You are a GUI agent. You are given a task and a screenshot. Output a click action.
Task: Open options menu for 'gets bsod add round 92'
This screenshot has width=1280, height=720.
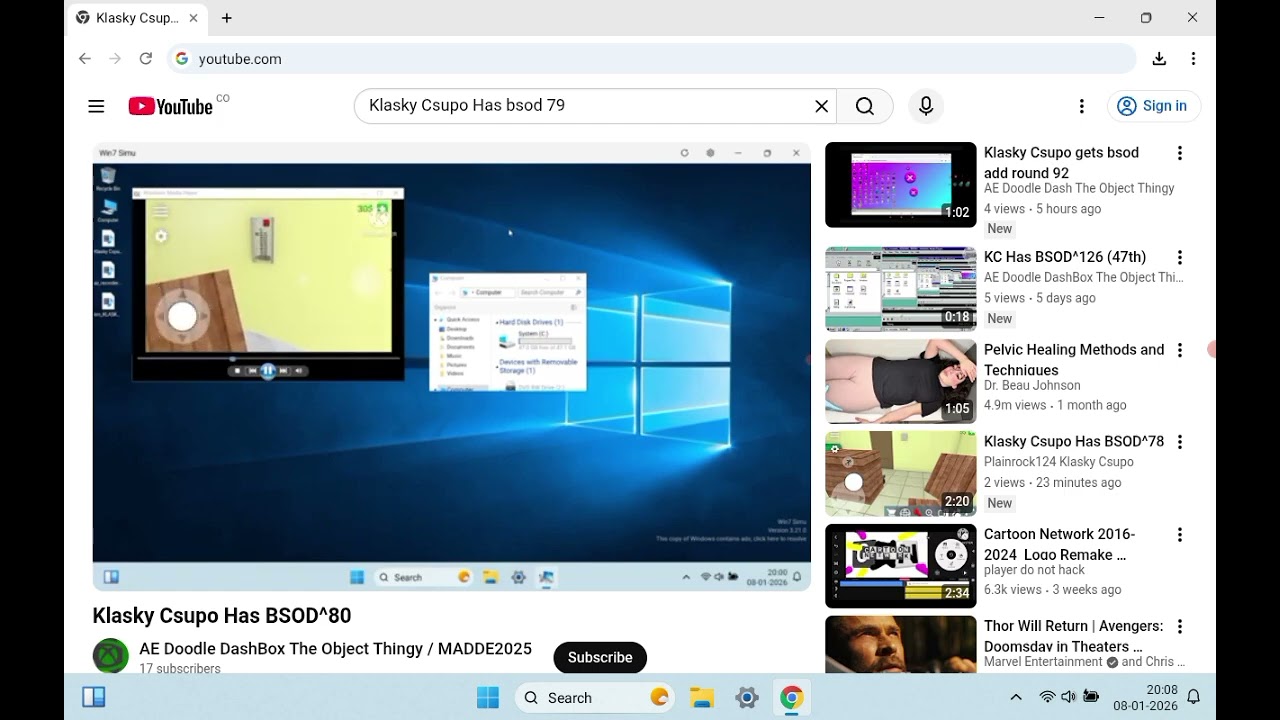[x=1180, y=153]
